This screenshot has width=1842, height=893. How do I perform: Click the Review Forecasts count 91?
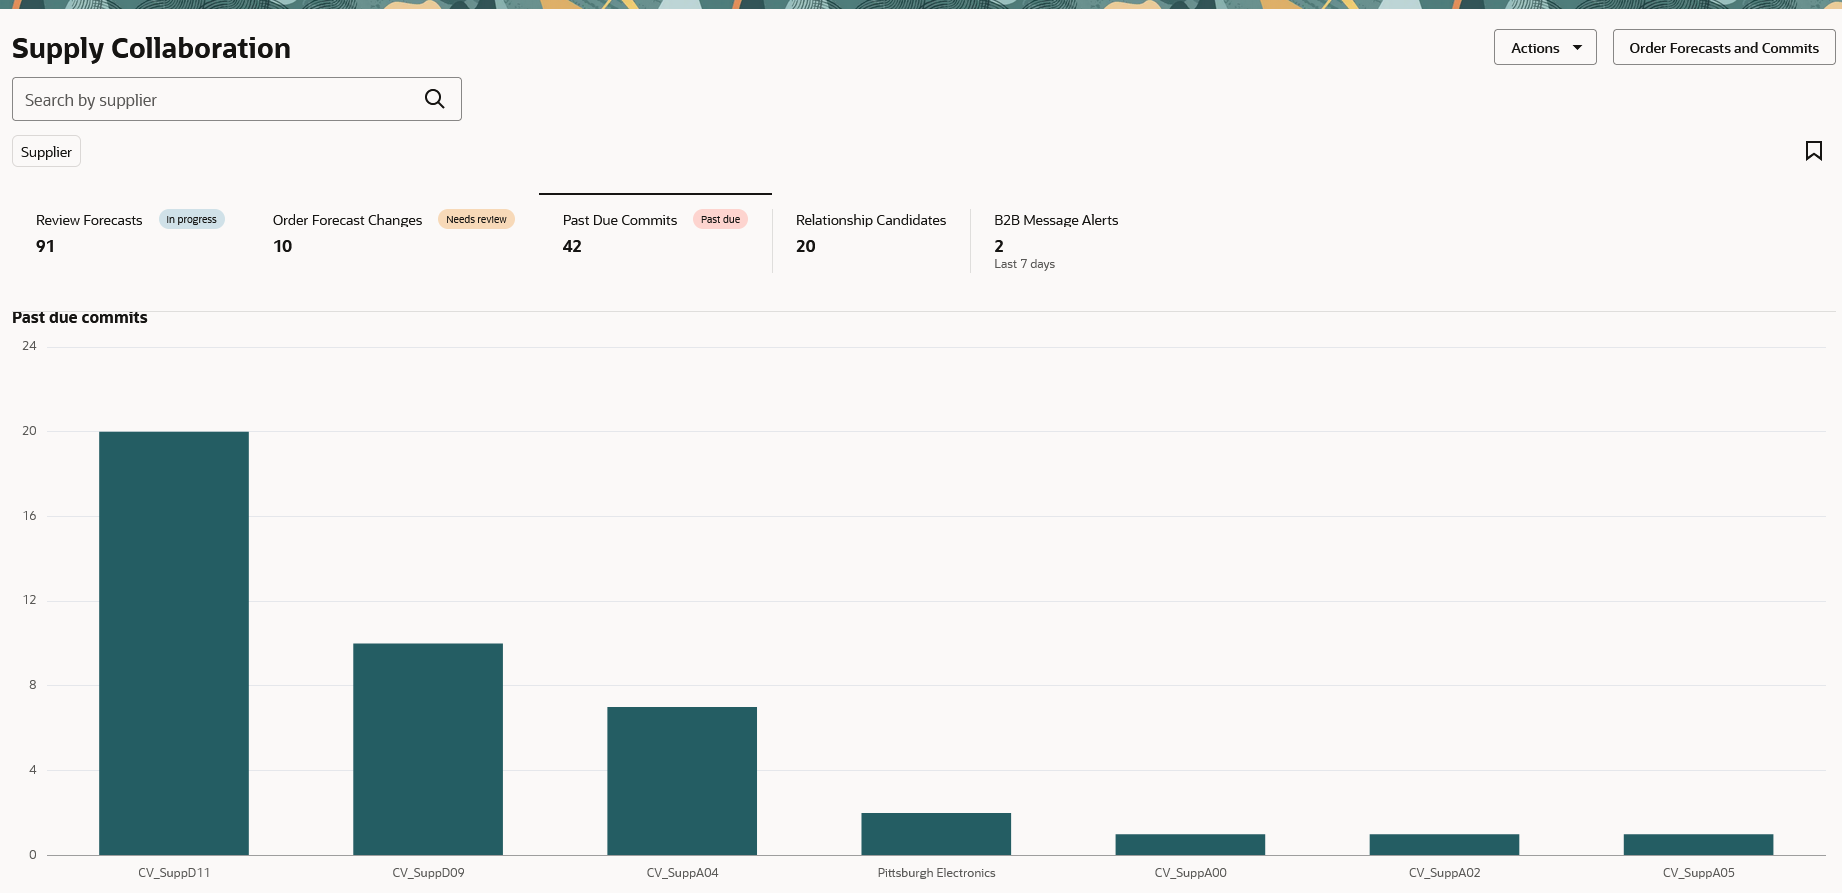click(45, 246)
